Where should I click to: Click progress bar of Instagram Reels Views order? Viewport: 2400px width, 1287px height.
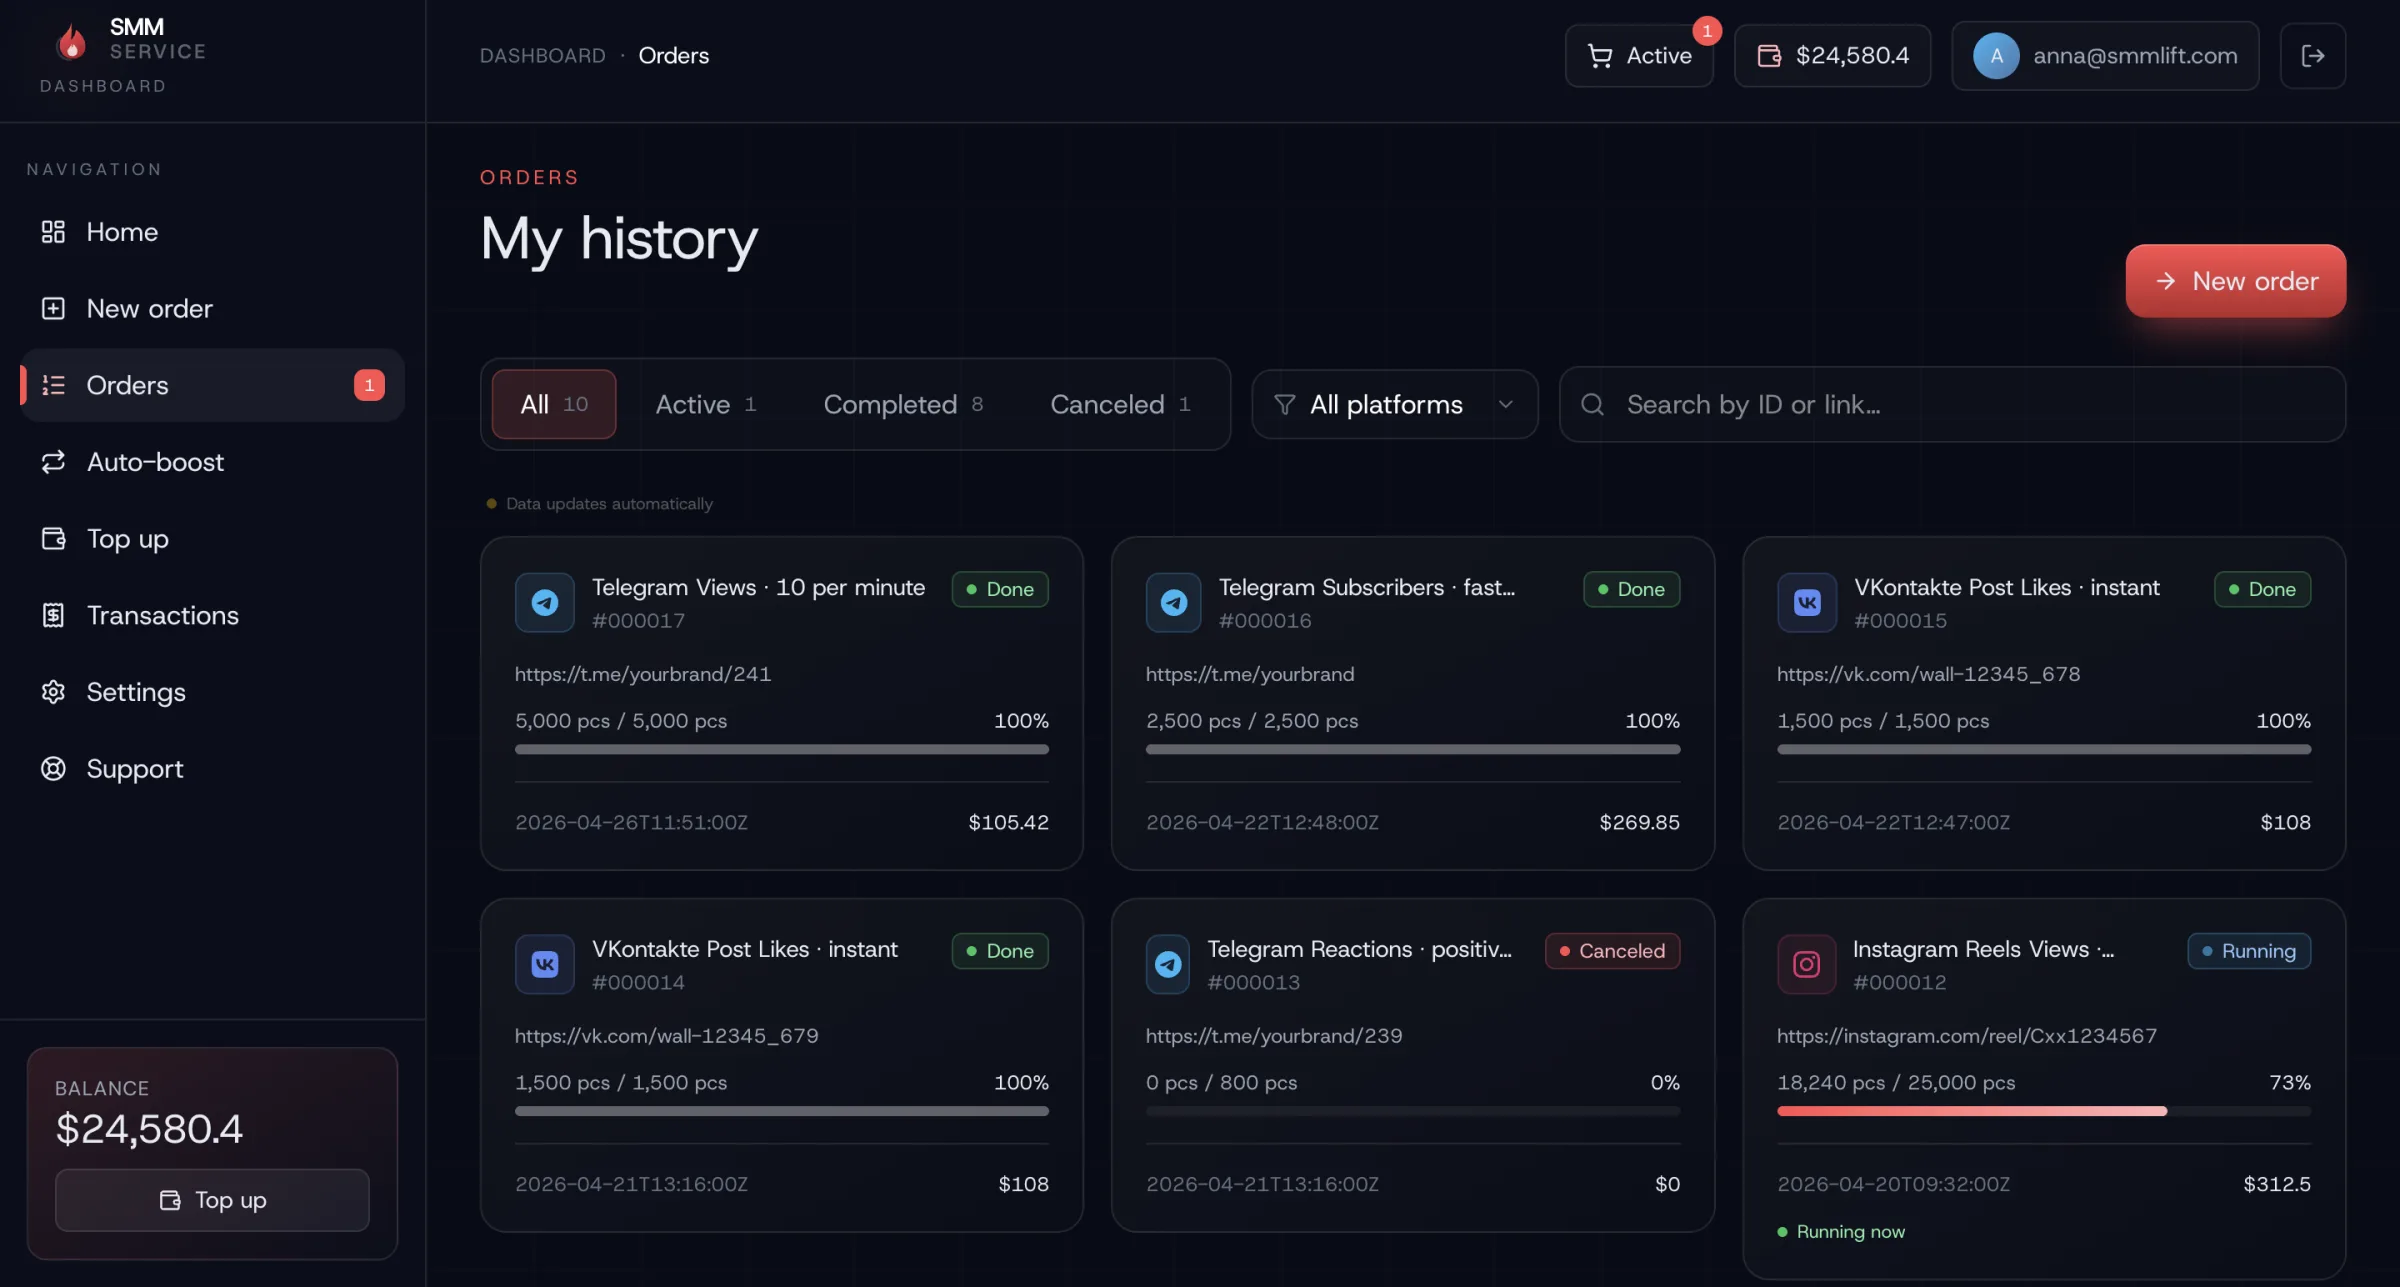2043,1111
